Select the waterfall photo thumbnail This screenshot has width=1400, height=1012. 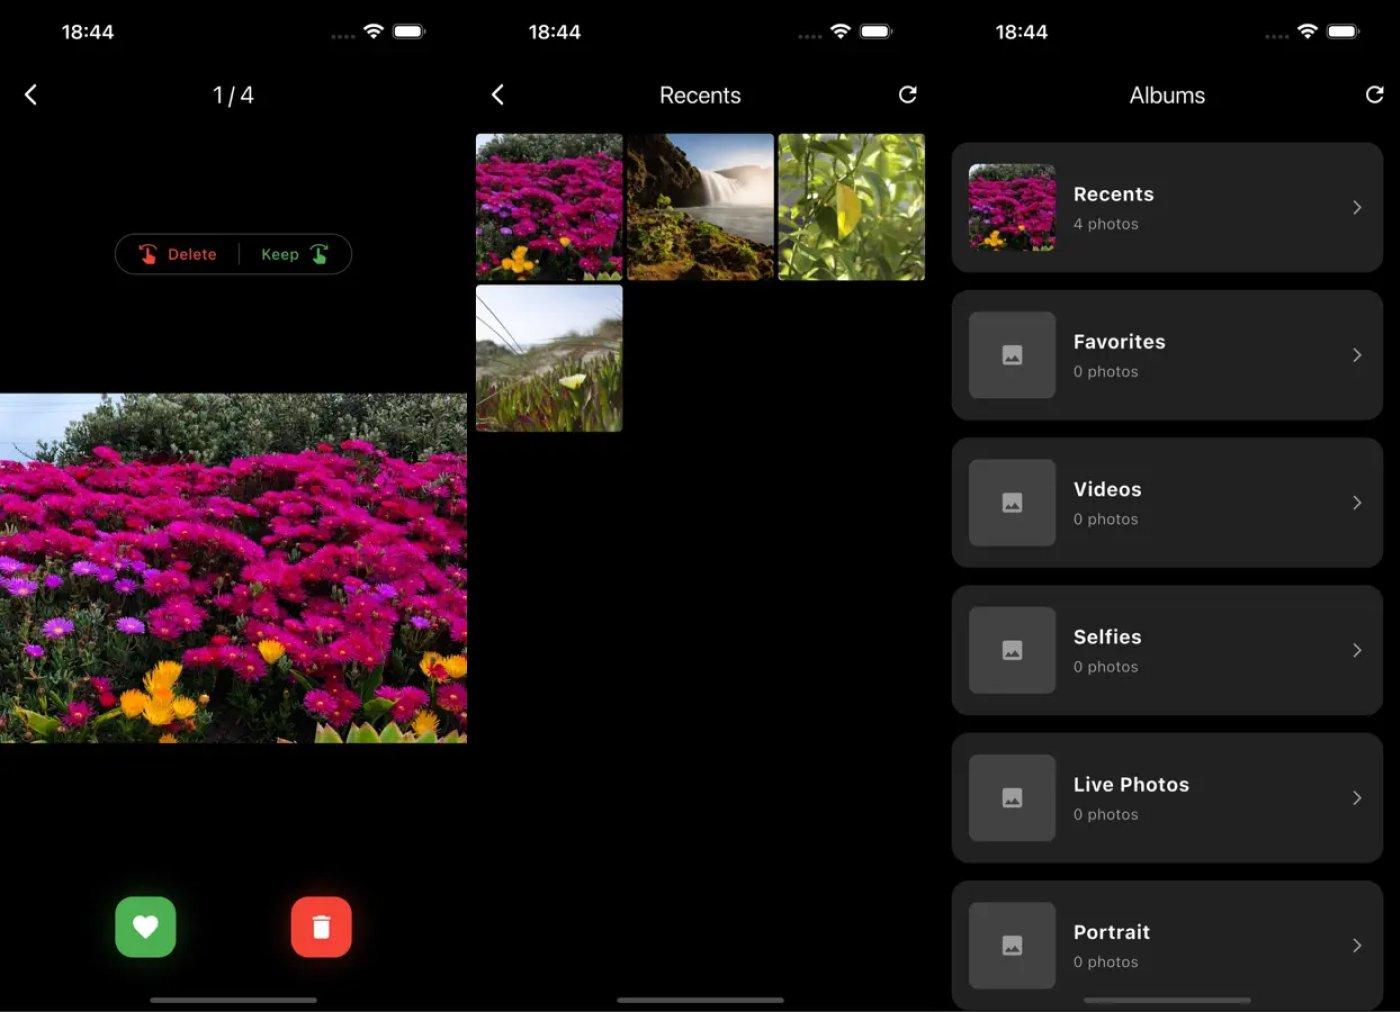coord(700,207)
